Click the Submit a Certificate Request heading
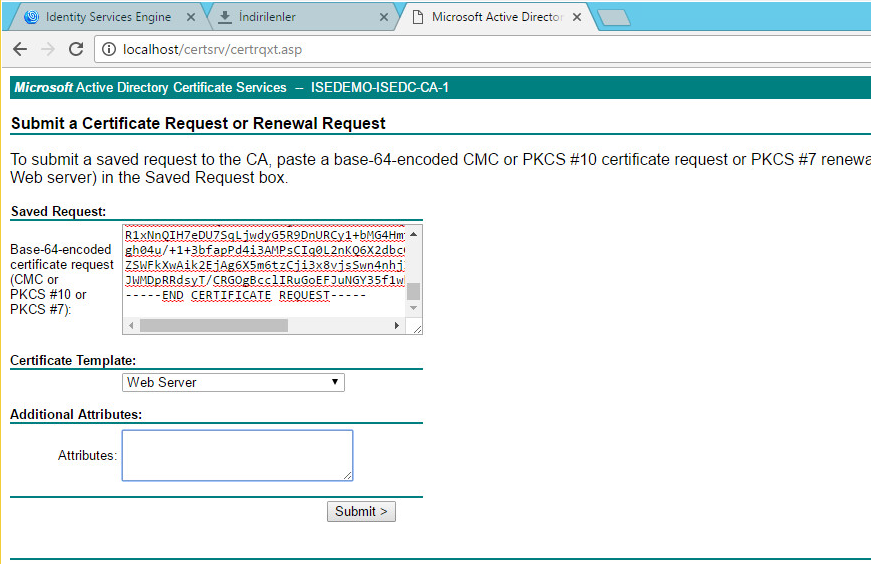This screenshot has width=871, height=564. [x=198, y=123]
